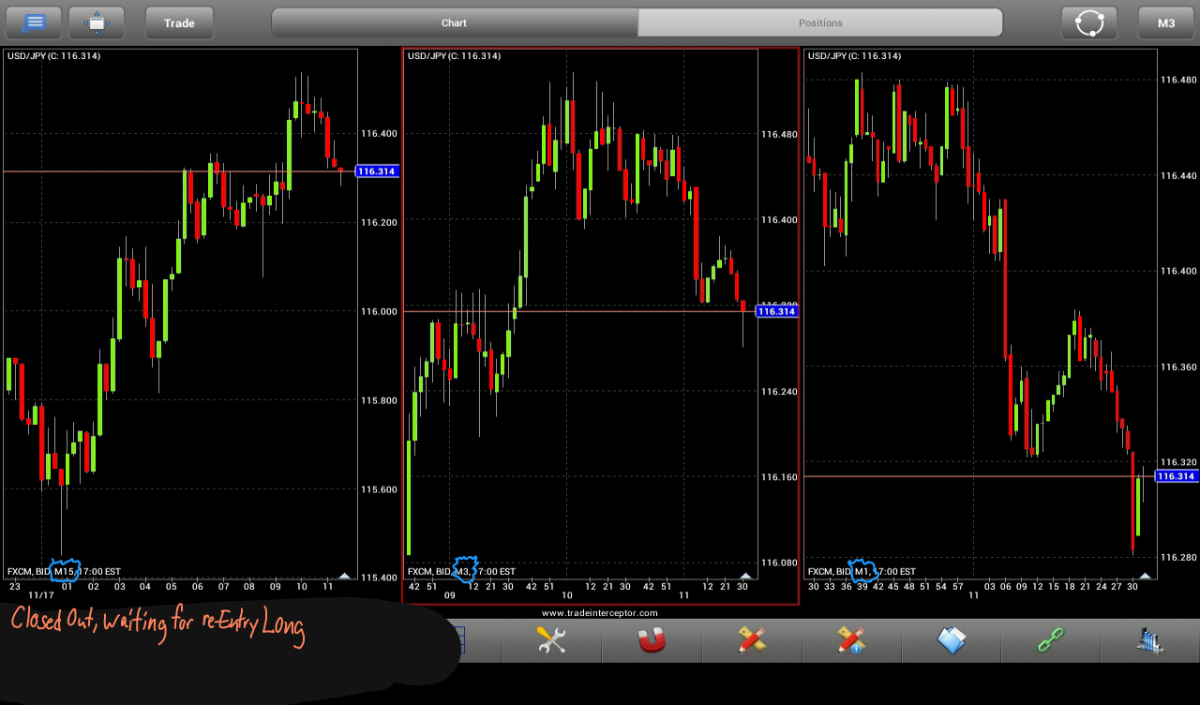
Task: Tap the 116.280 price axis label
Action: 1179,557
